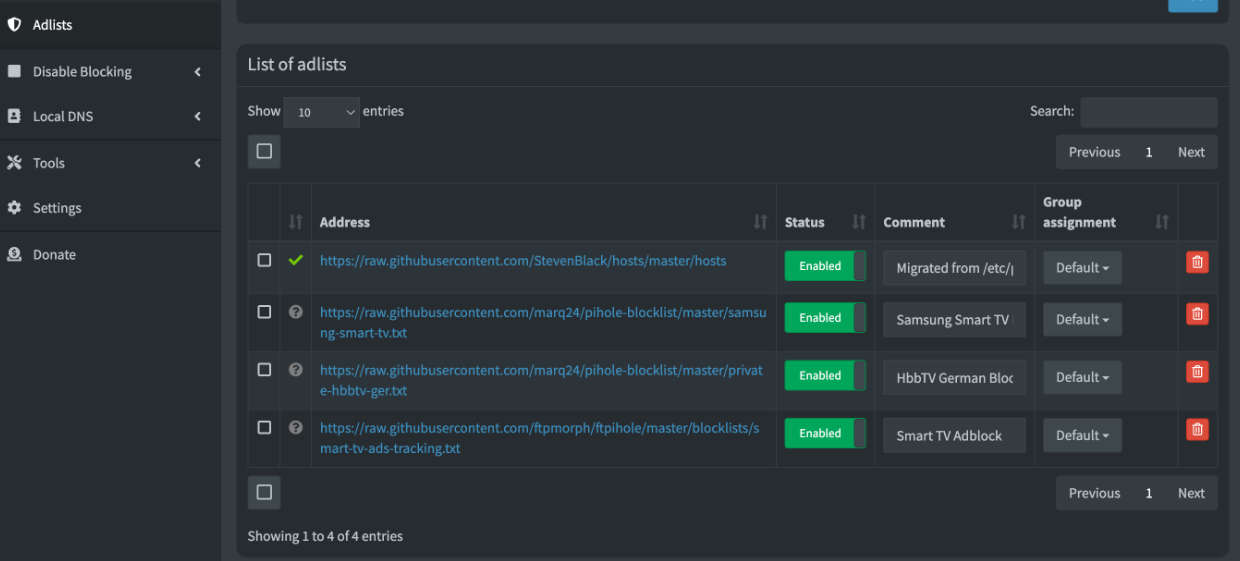Tick select-all checkbox below the table
This screenshot has width=1240, height=561.
[264, 492]
